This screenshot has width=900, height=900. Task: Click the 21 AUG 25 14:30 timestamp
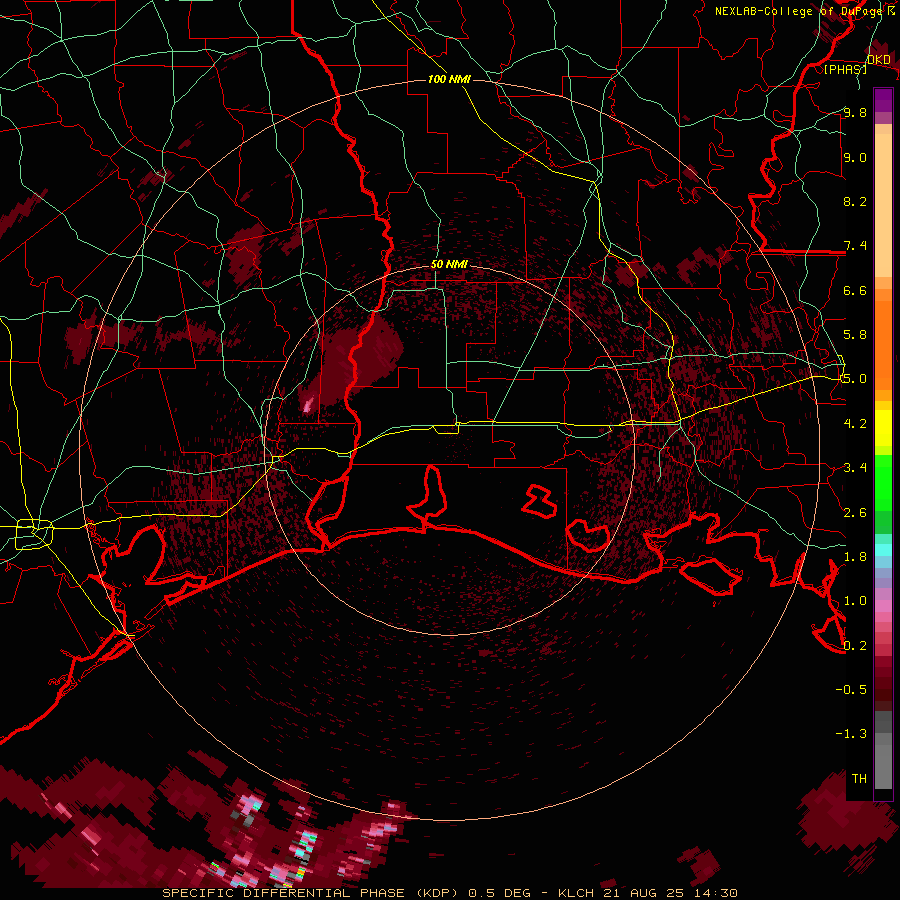(x=670, y=893)
